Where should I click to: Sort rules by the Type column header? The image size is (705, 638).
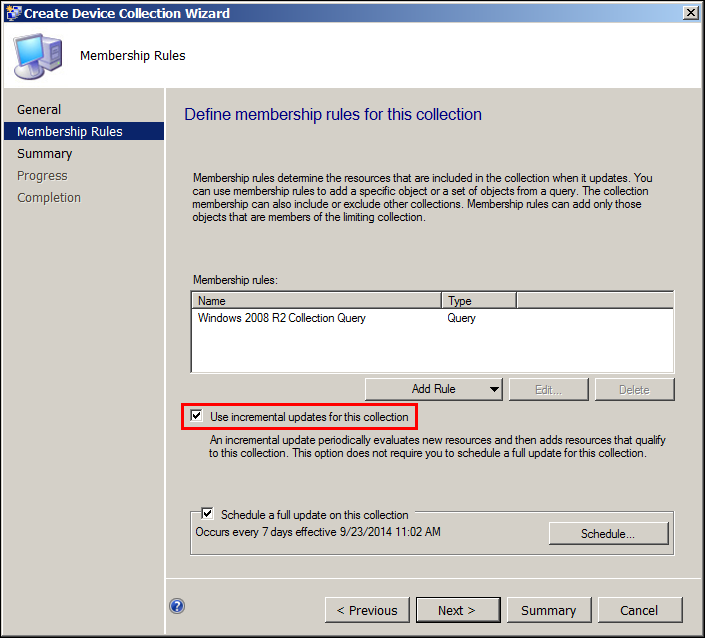click(479, 300)
